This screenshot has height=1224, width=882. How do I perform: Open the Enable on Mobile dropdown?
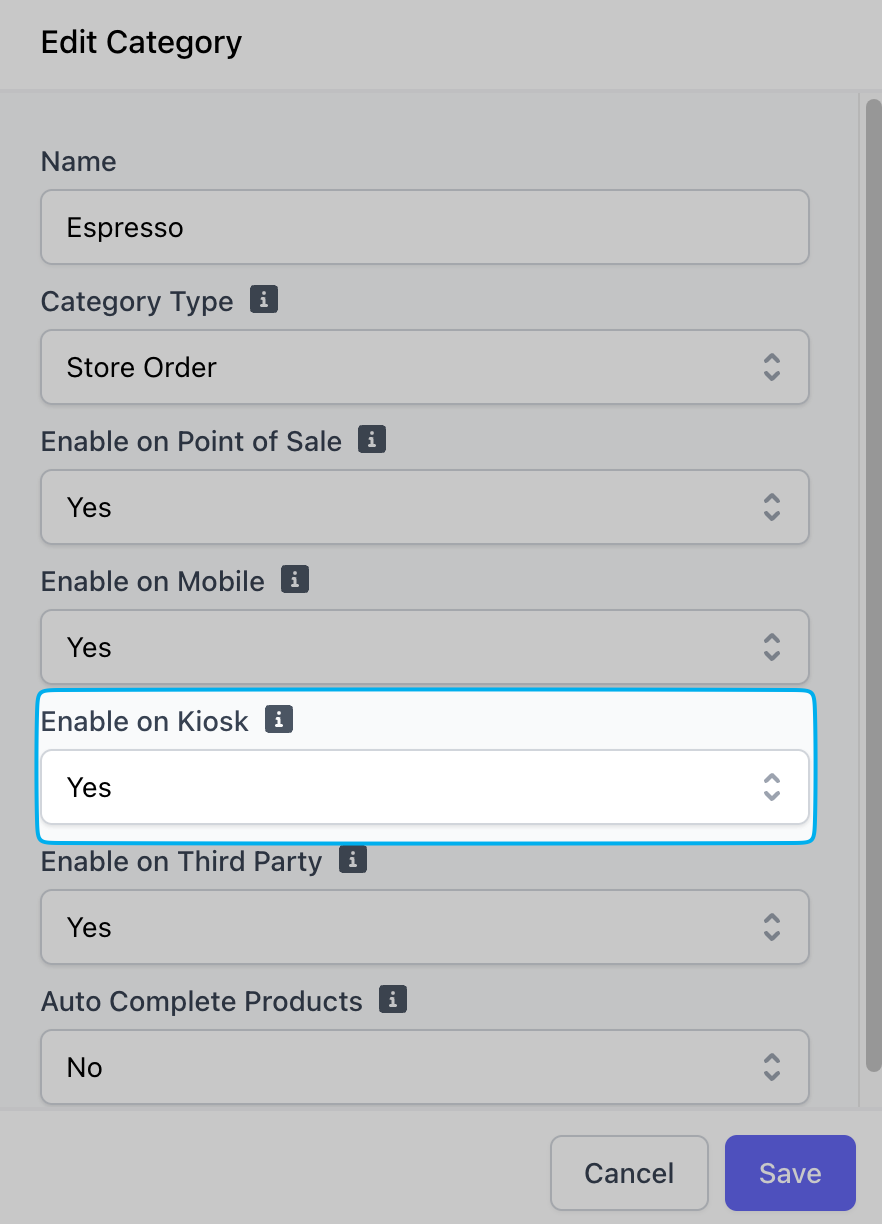coord(425,647)
